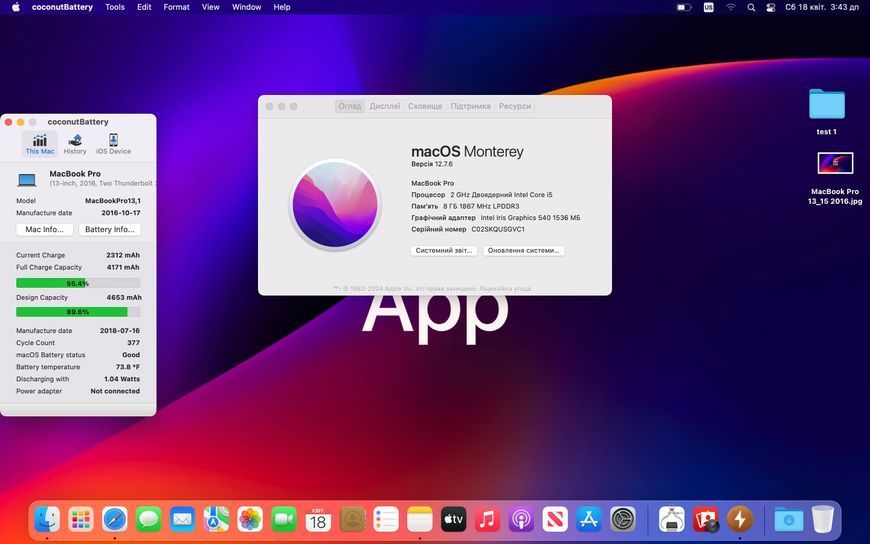The height and width of the screenshot is (544, 870).
Task: Open Music from the Dock
Action: point(487,520)
